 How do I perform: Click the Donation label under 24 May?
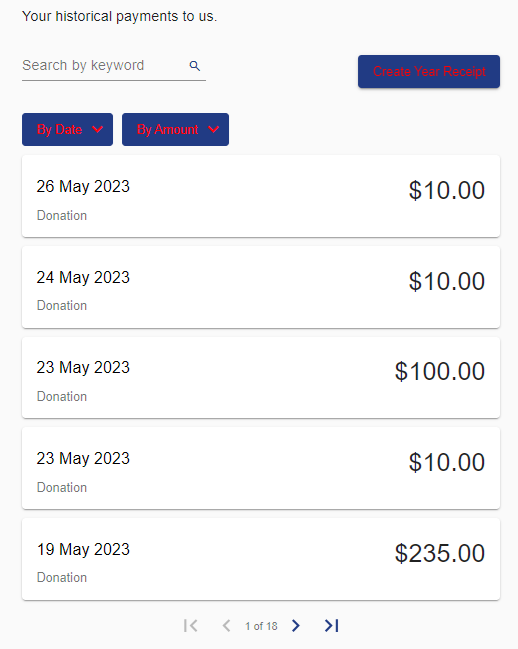click(62, 305)
